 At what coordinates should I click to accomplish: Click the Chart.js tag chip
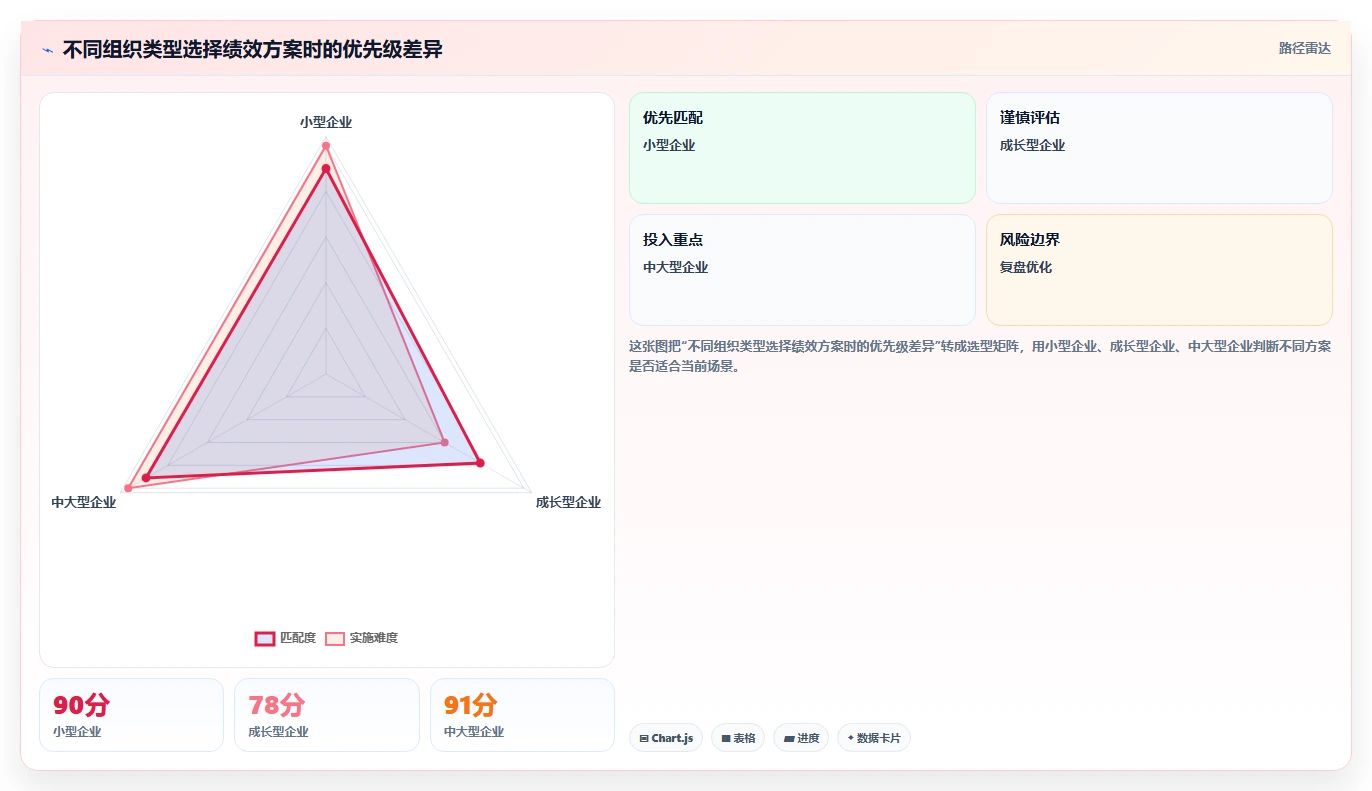666,738
